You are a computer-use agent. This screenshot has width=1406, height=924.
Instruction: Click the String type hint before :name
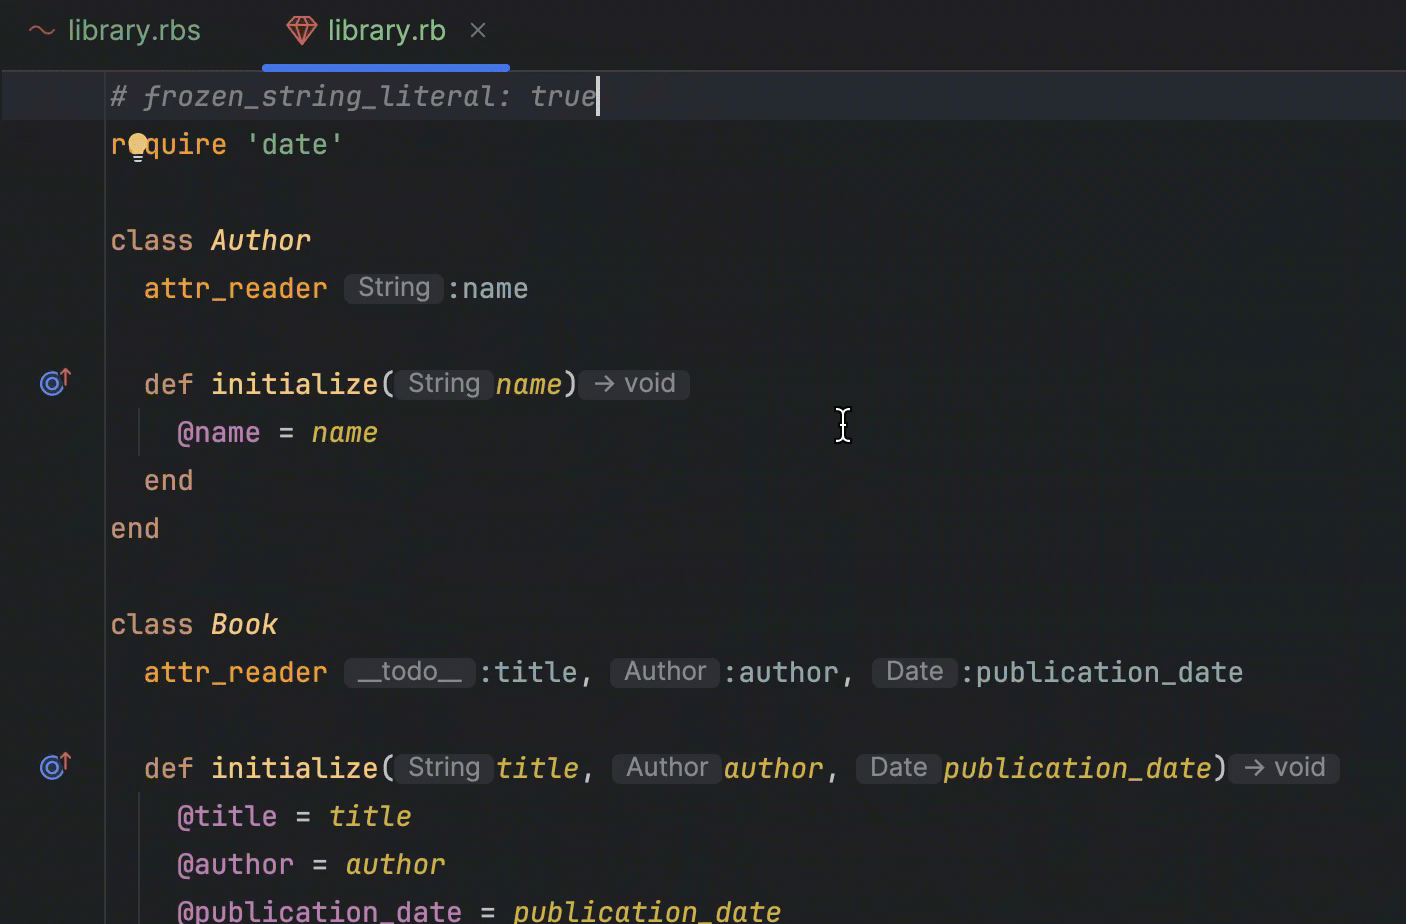(x=394, y=288)
